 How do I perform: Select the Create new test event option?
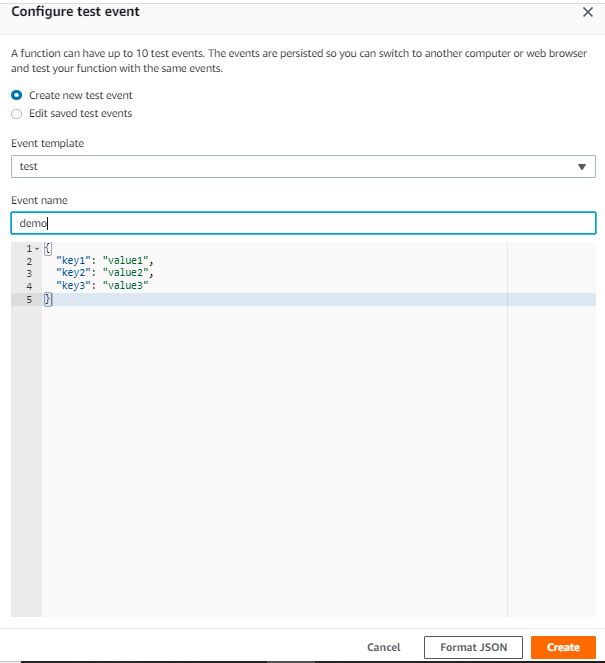16,95
